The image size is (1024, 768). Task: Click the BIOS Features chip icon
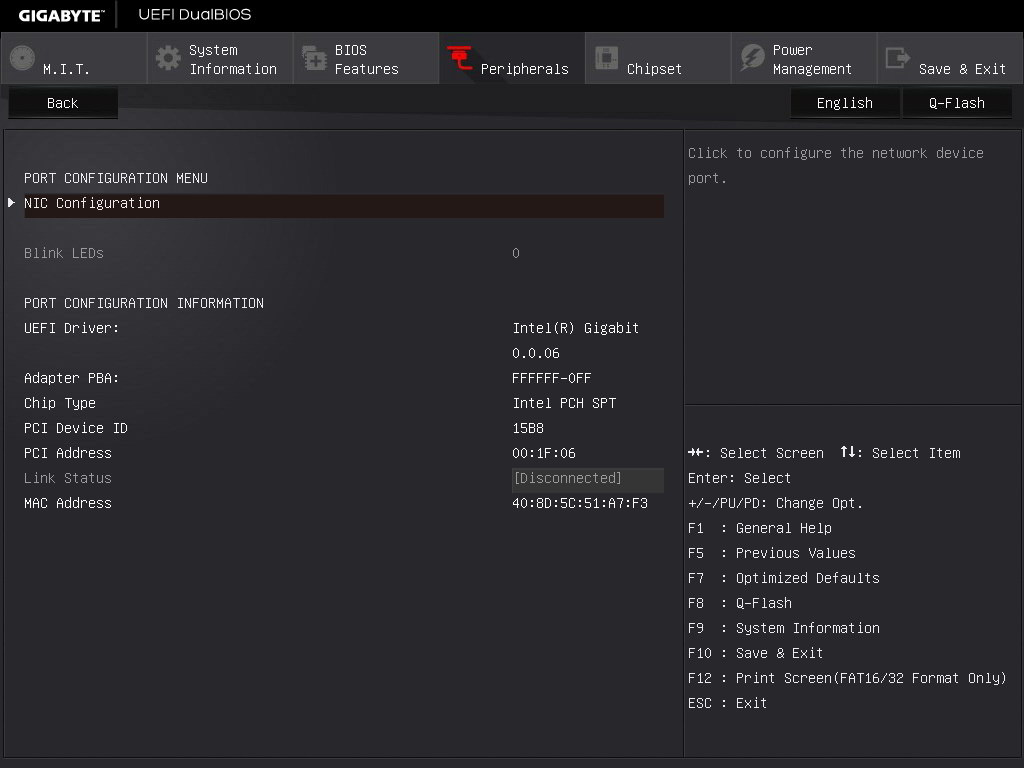tap(314, 59)
